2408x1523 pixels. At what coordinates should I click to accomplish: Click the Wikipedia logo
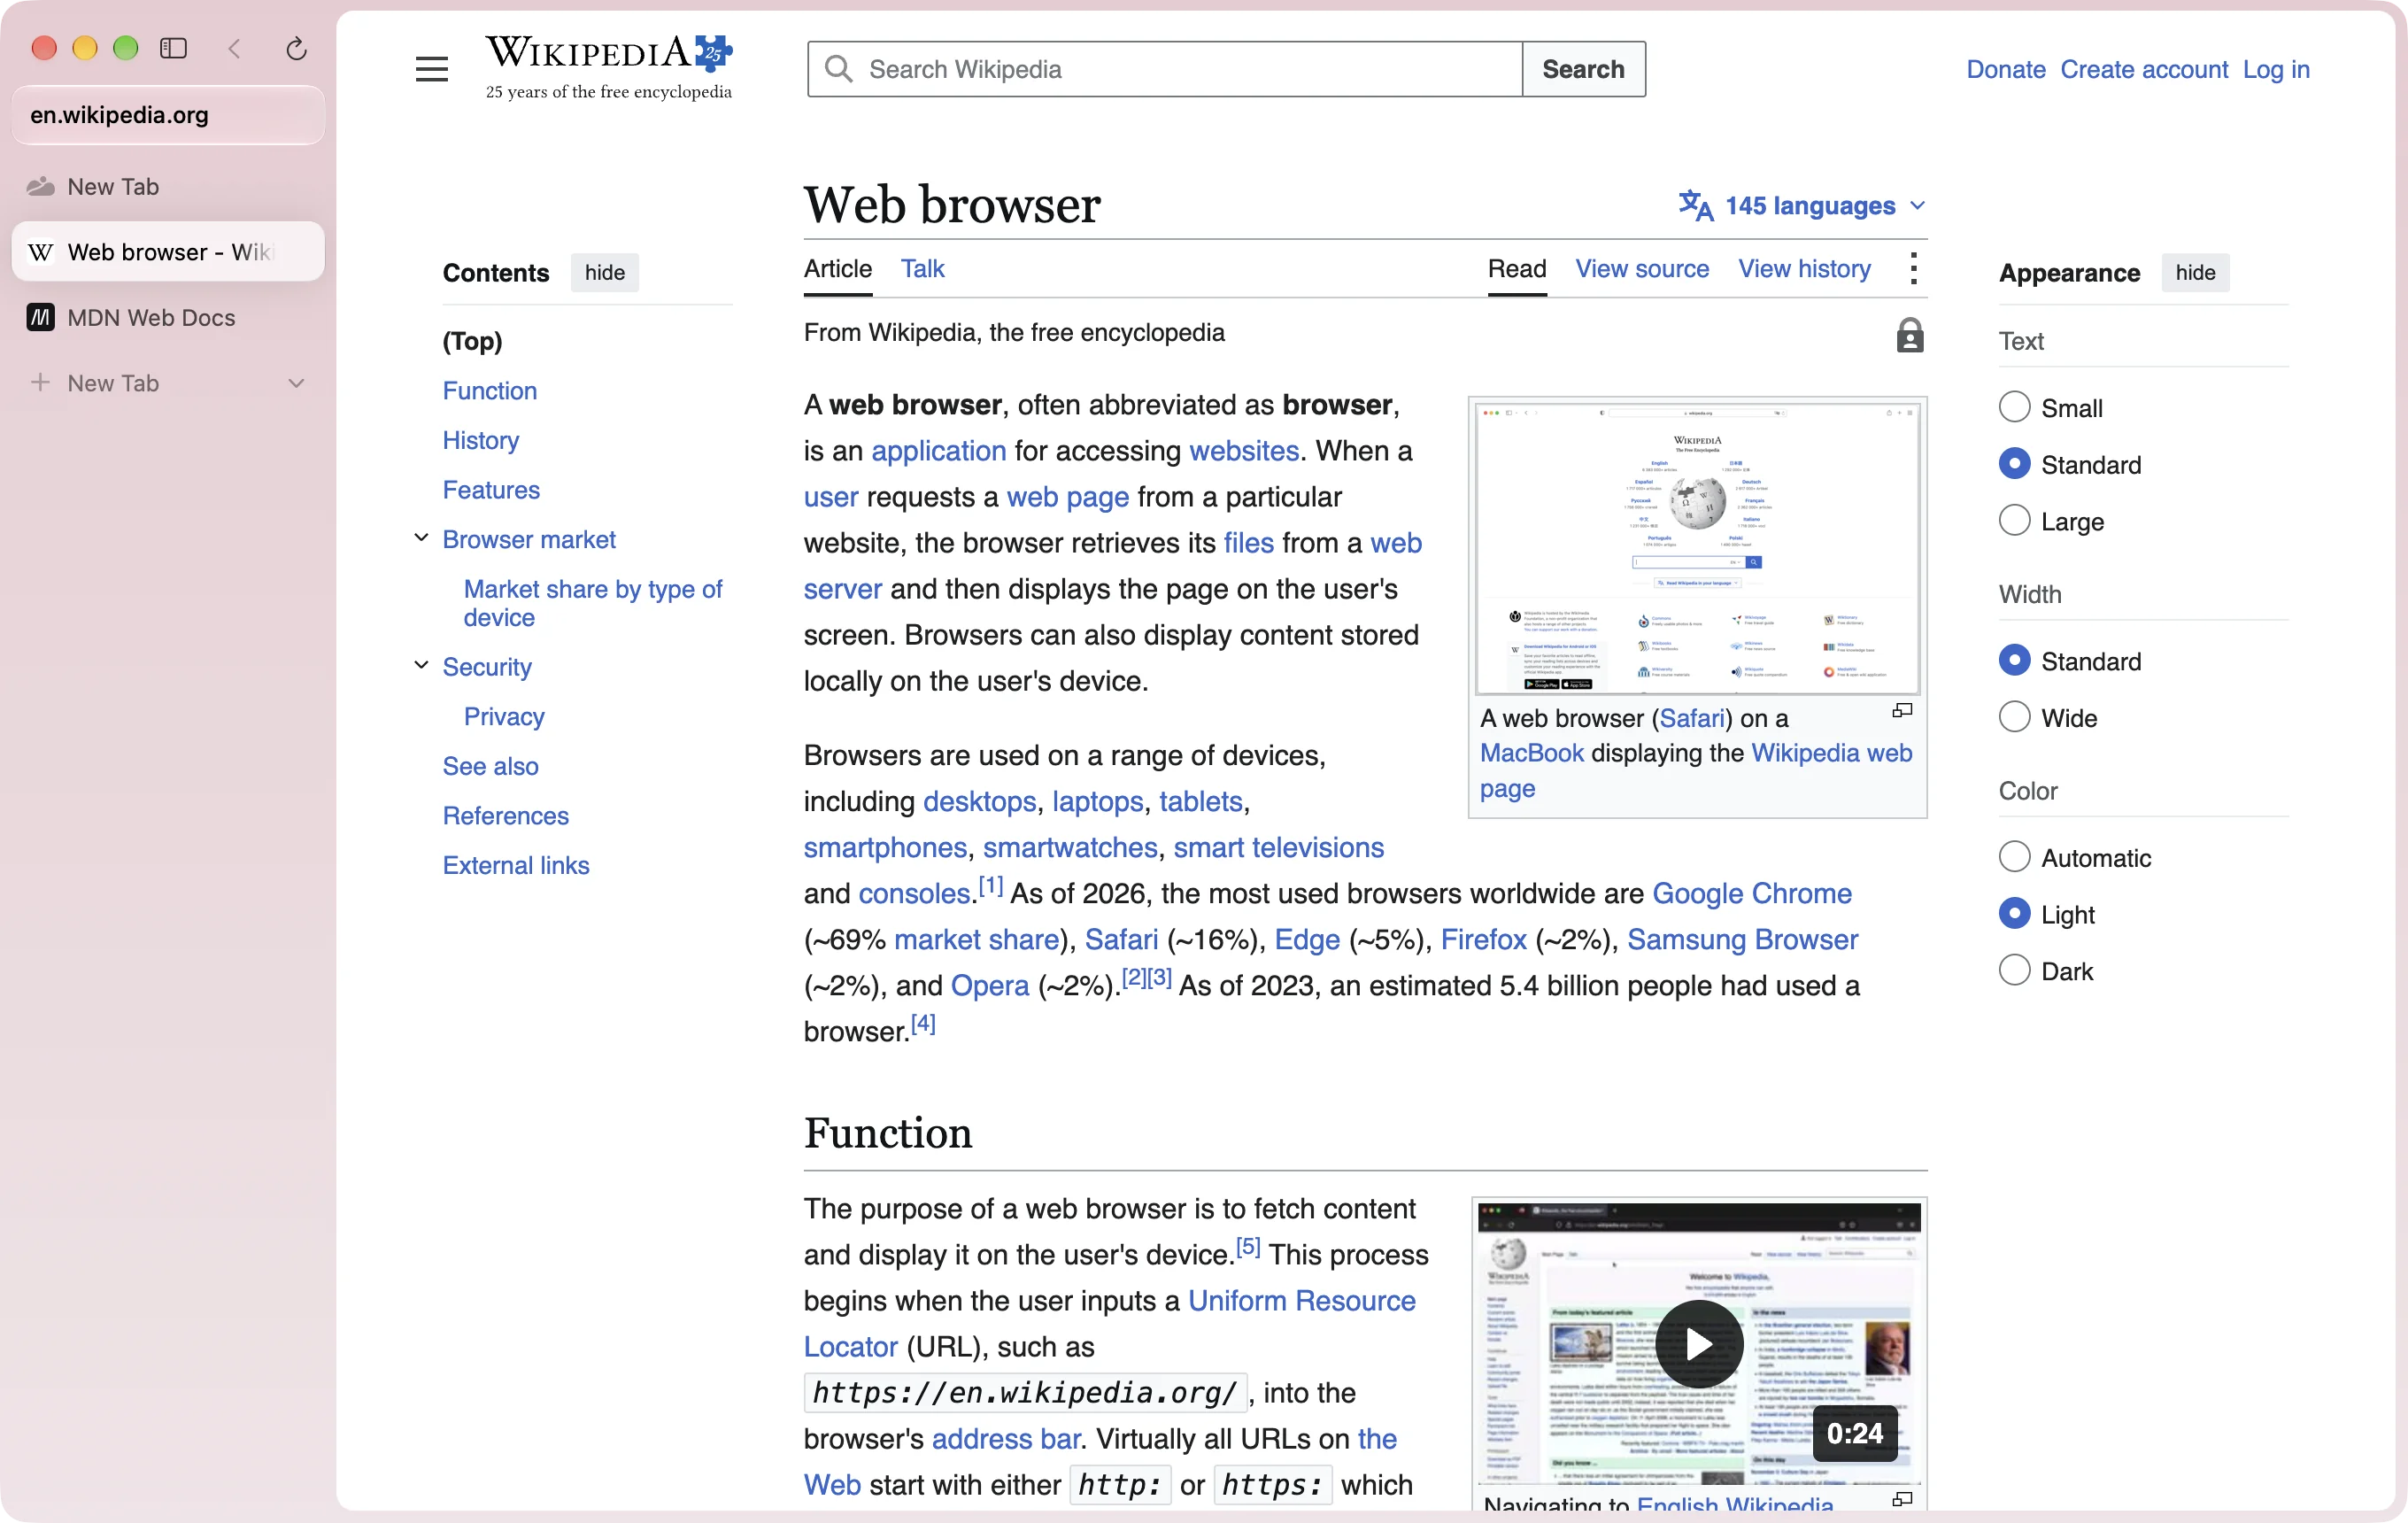609,67
